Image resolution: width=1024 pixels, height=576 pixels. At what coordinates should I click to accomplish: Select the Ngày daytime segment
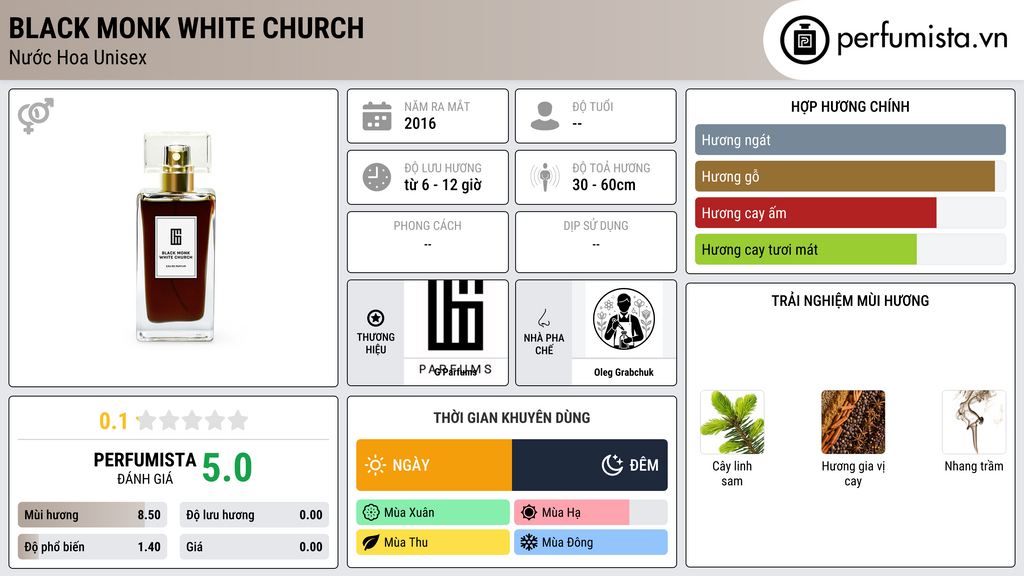click(x=434, y=465)
